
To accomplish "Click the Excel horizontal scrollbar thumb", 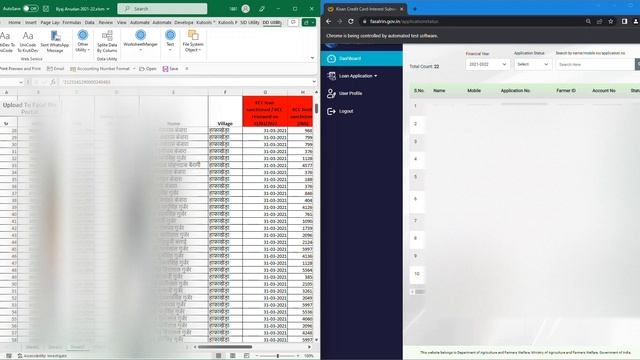I will tap(225, 347).
